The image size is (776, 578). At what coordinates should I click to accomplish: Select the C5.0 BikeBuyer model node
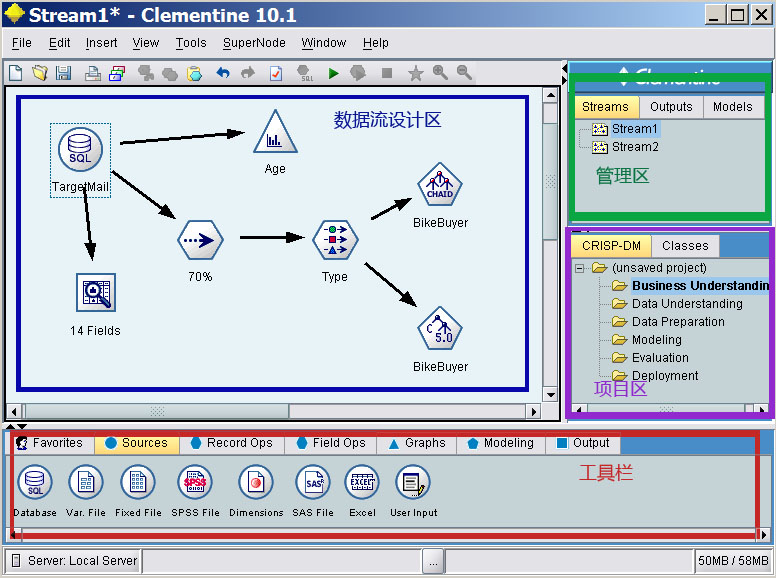(440, 329)
